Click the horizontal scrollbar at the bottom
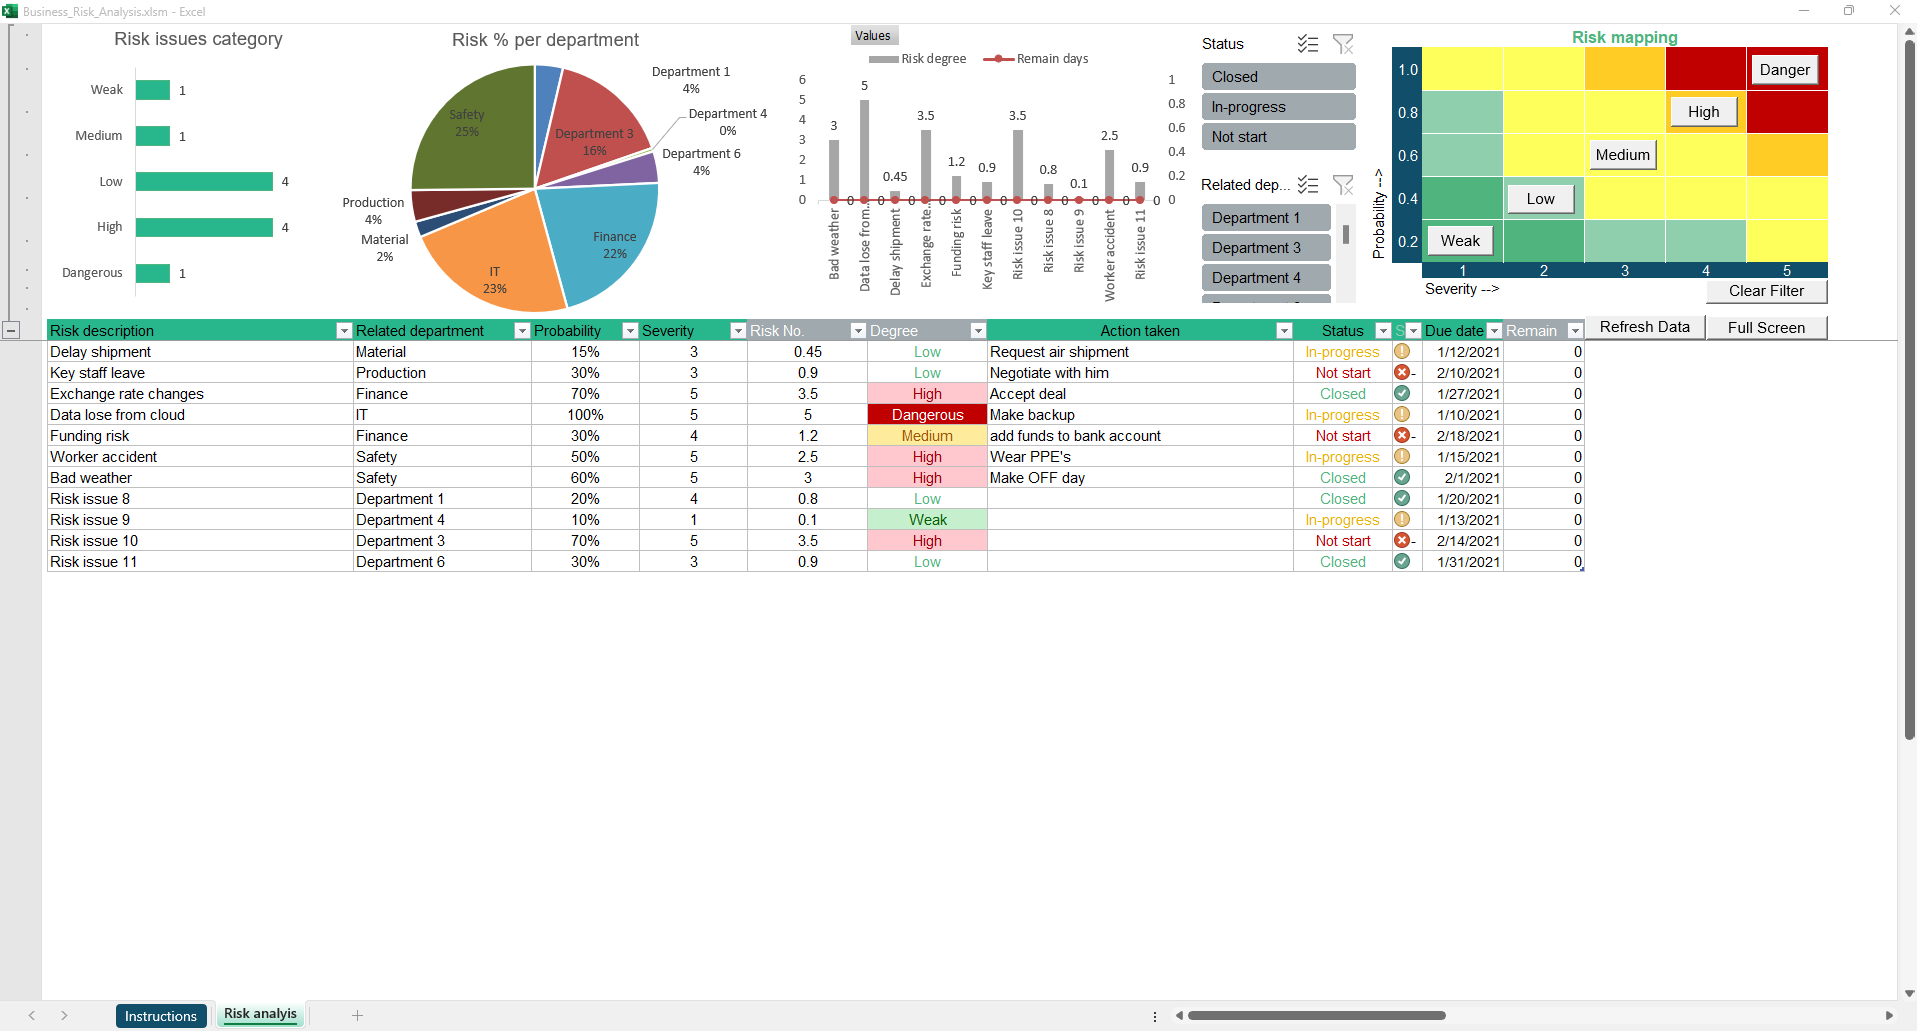Screen dimensions: 1917x1031 (x=1316, y=1015)
